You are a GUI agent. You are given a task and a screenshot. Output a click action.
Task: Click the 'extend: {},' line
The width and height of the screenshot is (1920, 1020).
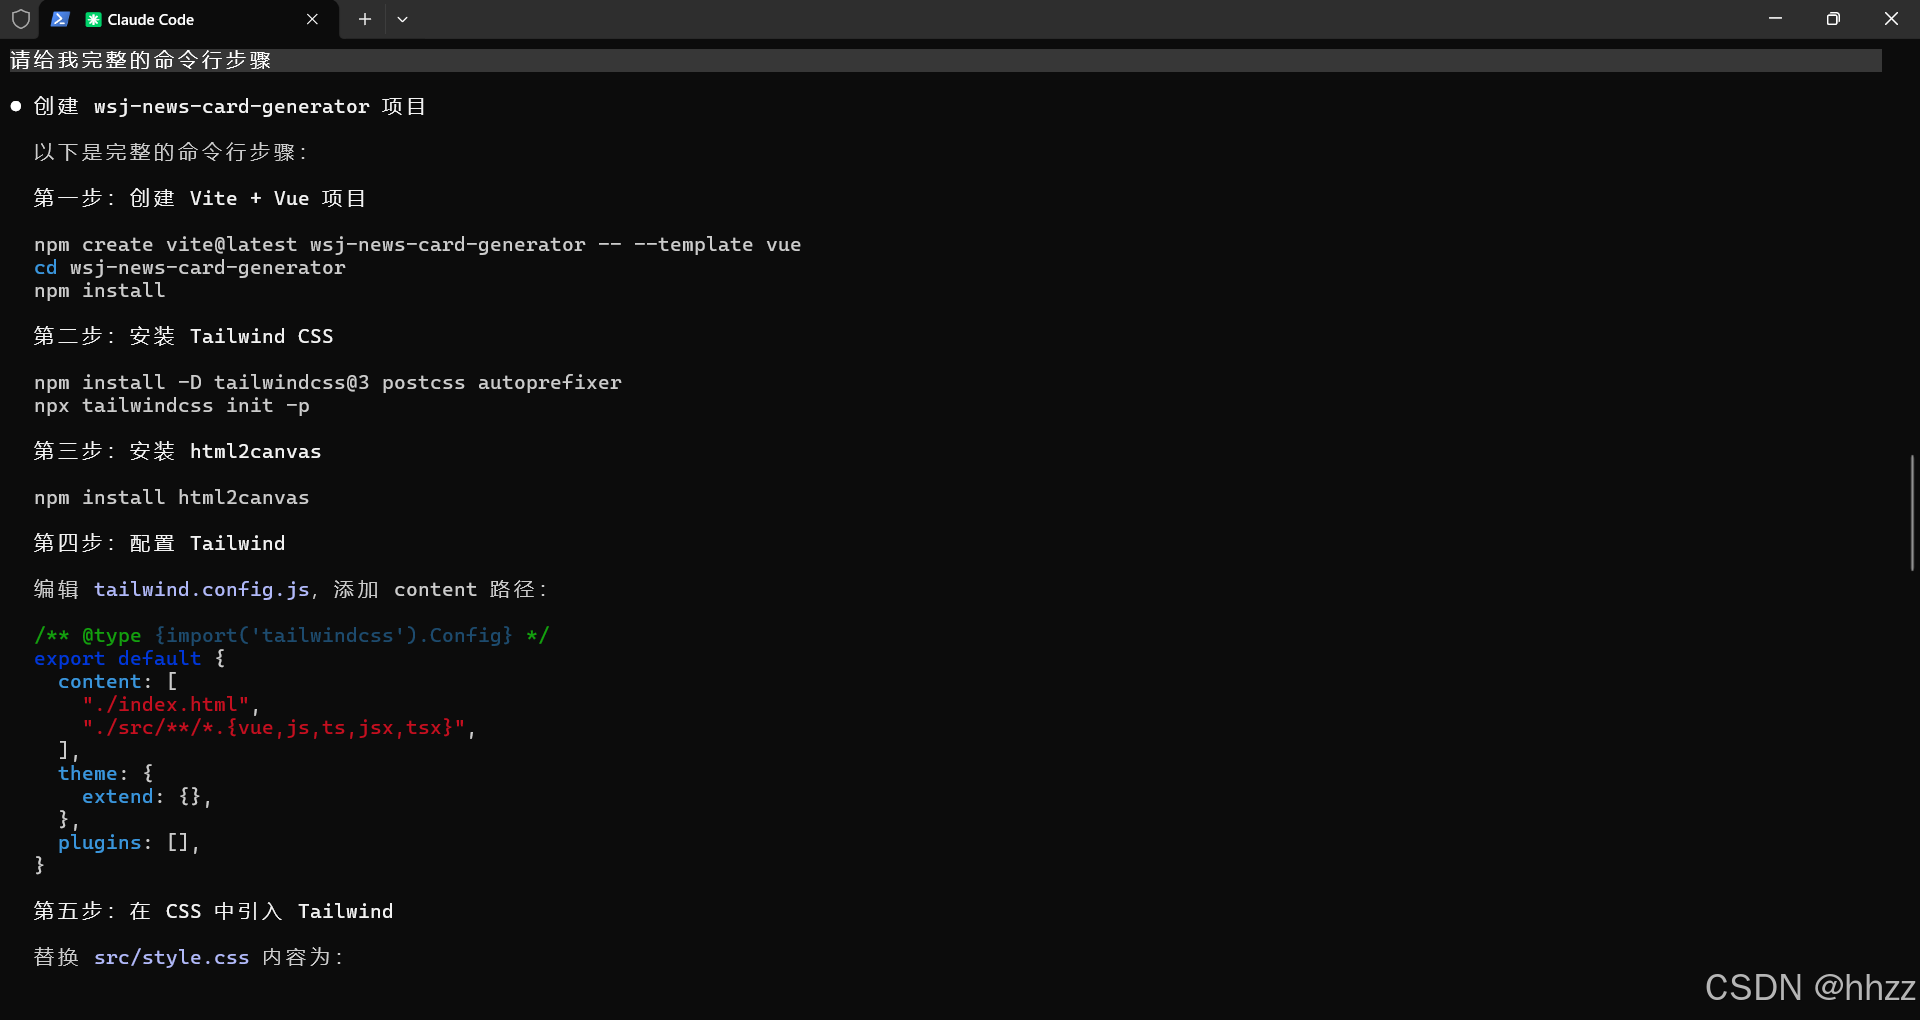coord(147,796)
